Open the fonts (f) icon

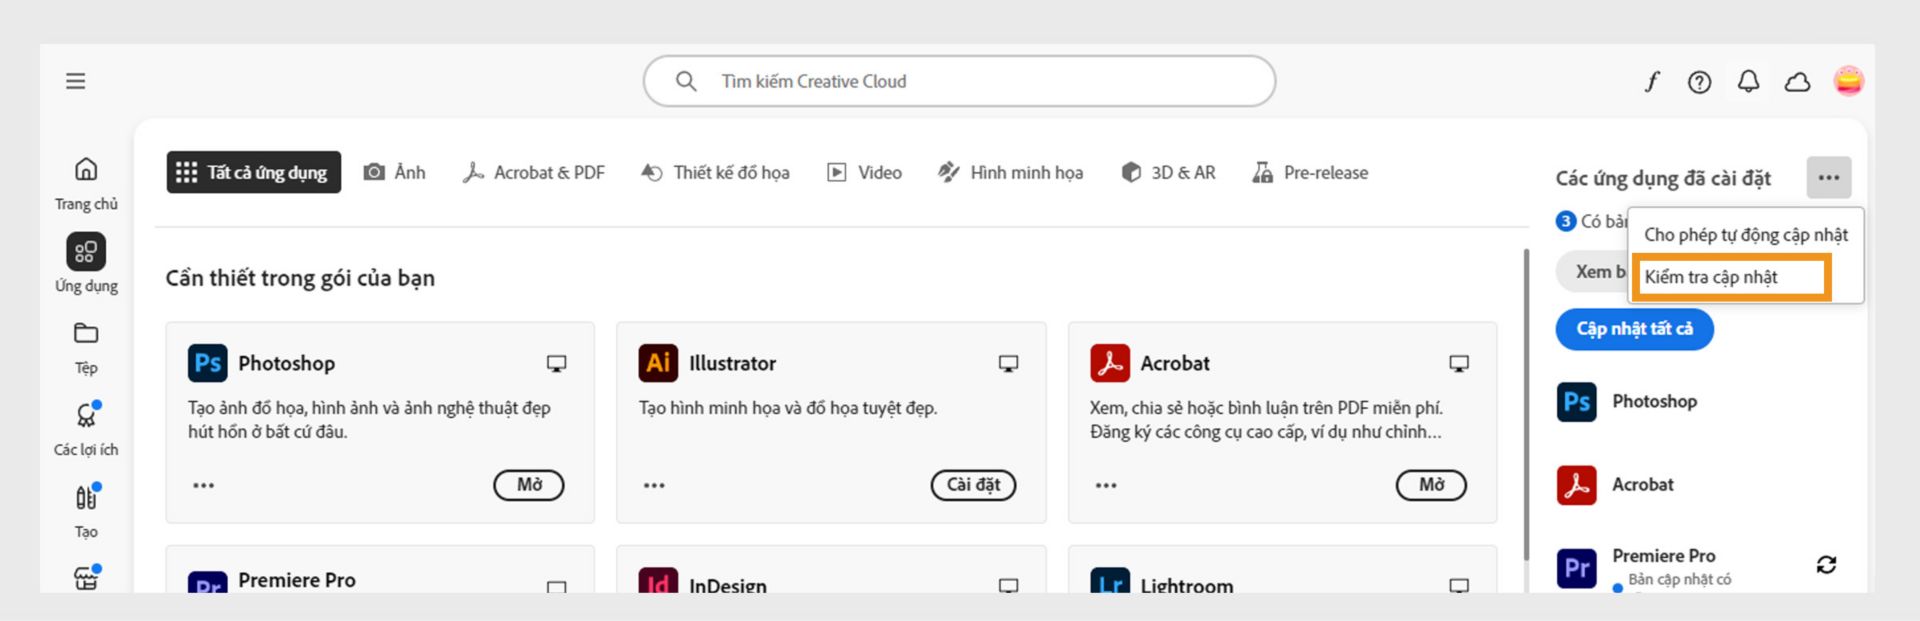pyautogui.click(x=1652, y=82)
